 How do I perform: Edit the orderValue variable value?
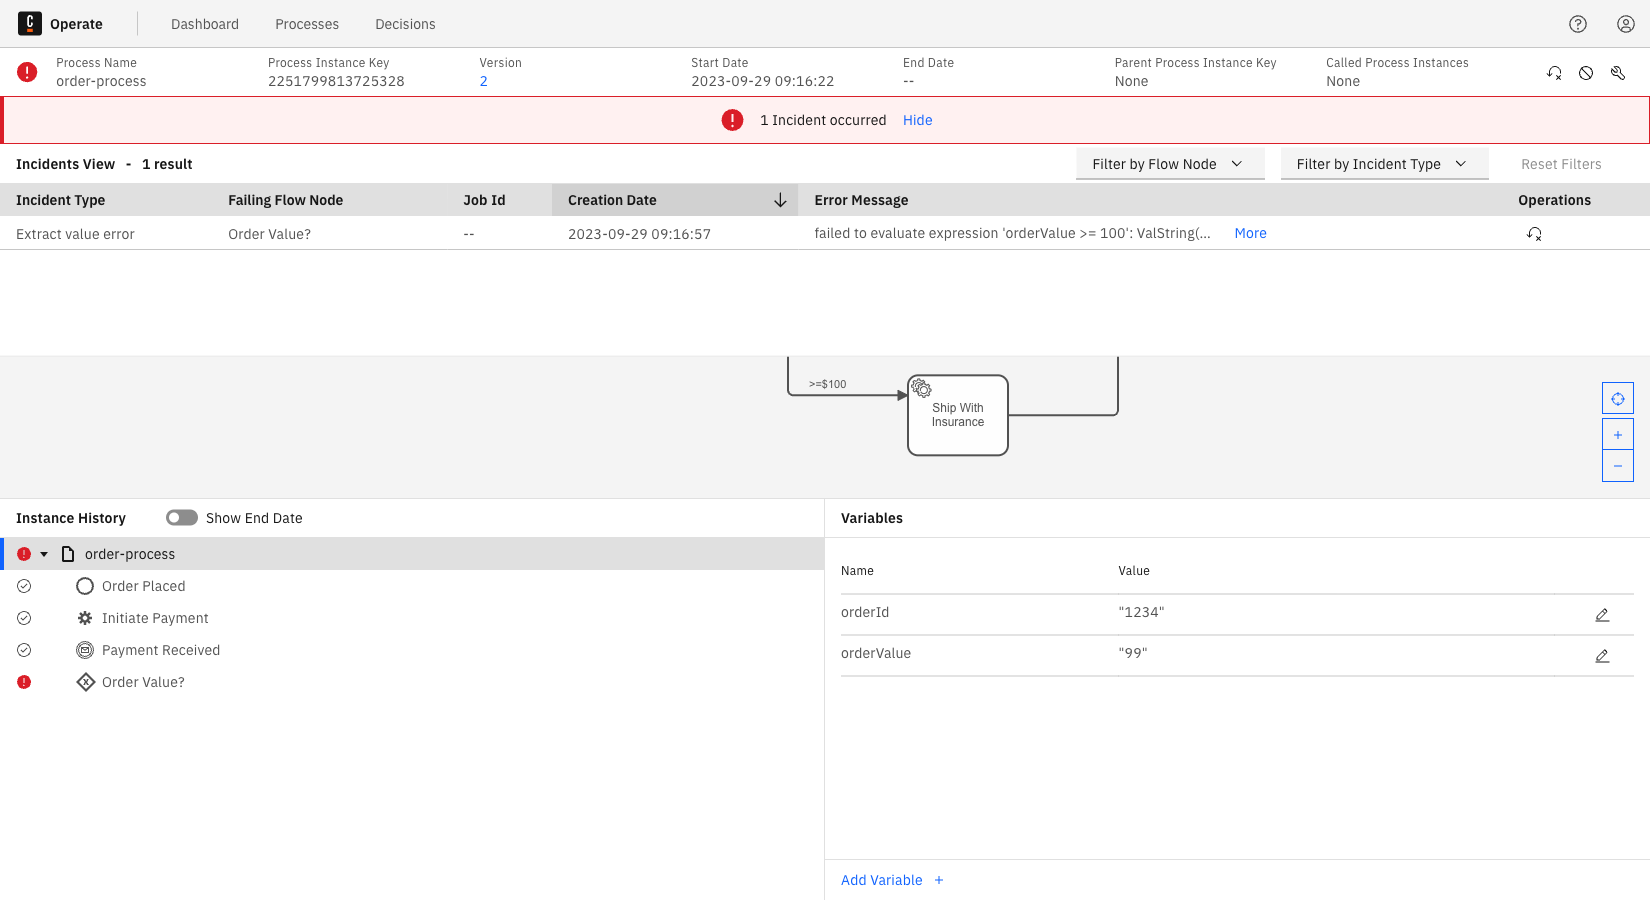(x=1603, y=655)
